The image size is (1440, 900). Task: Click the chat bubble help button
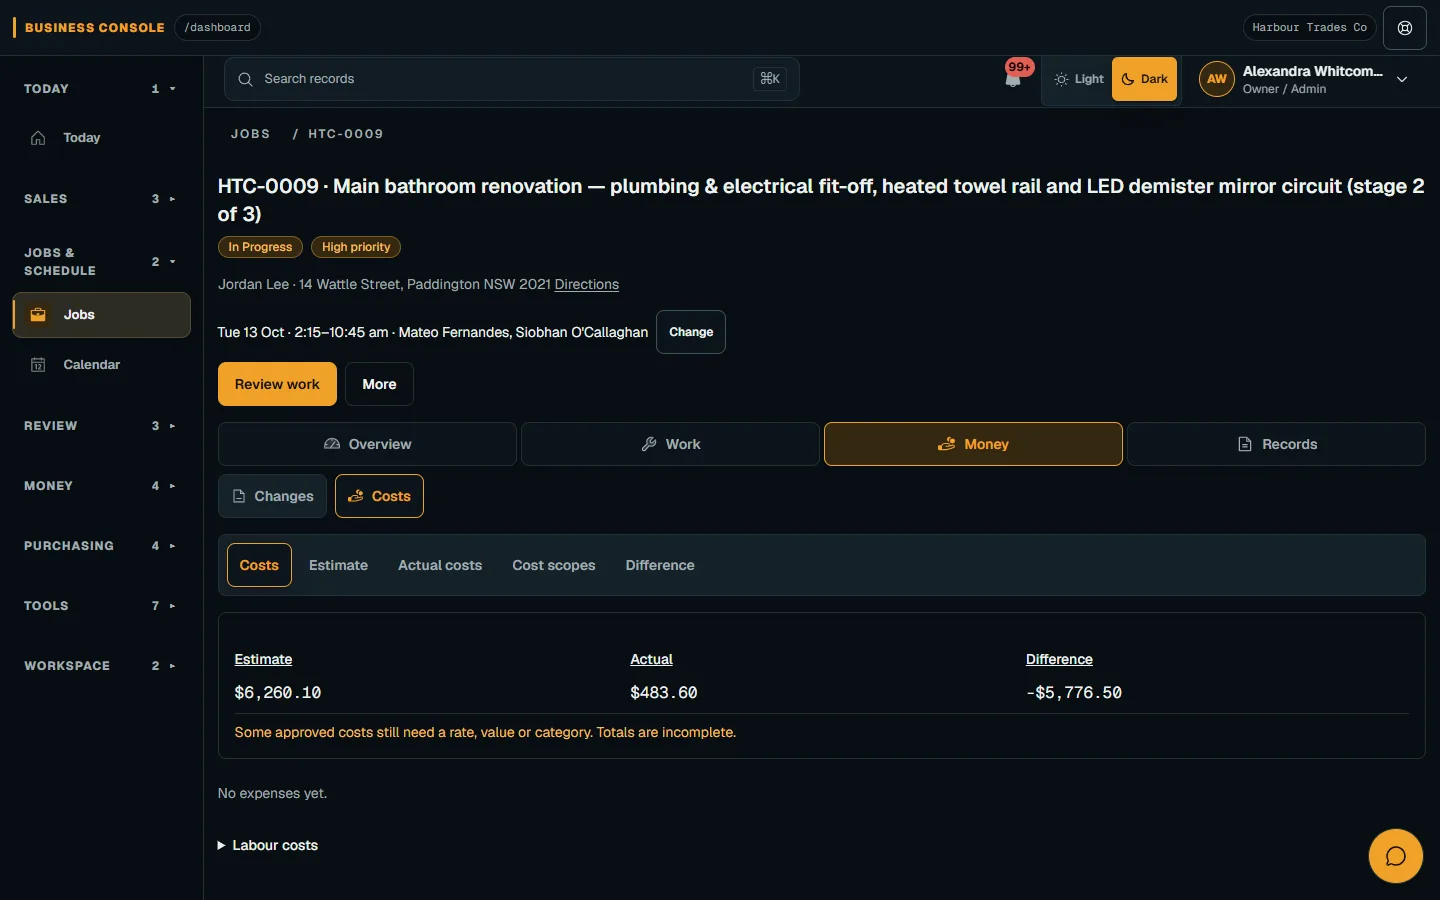pyautogui.click(x=1395, y=856)
